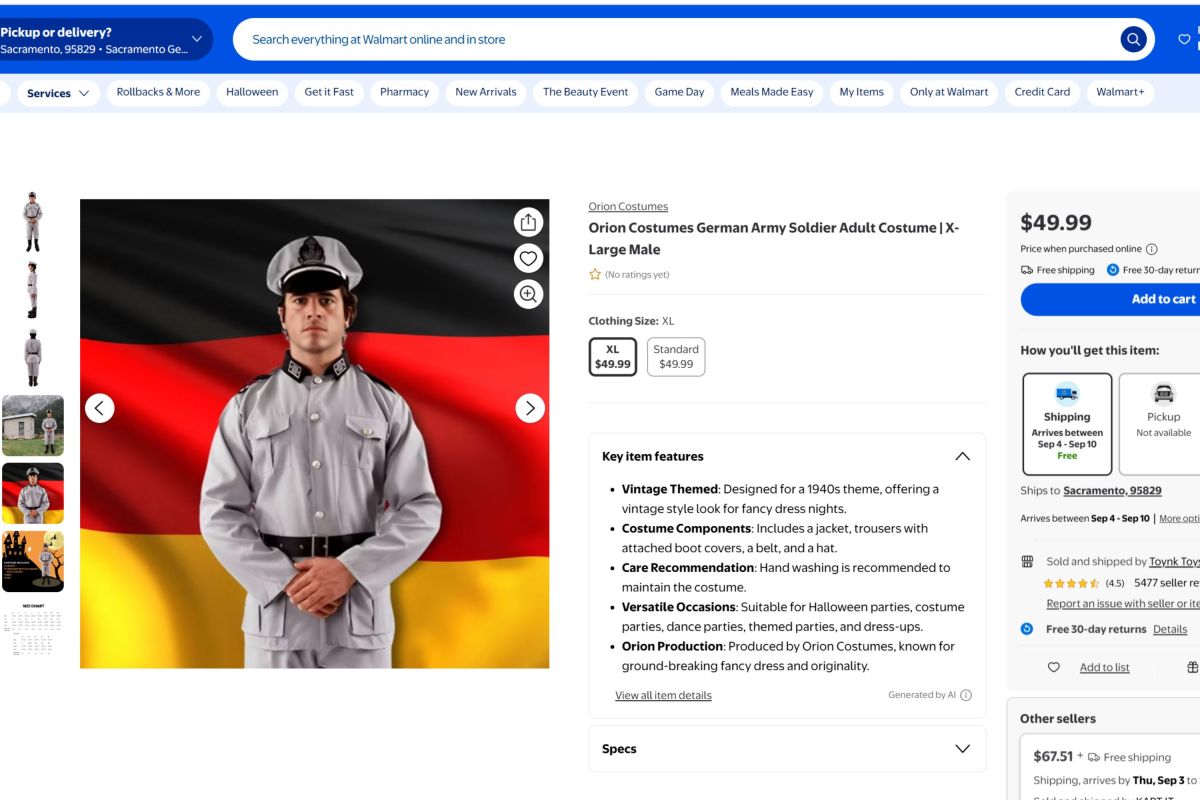Open Only at Walmart category

point(949,92)
